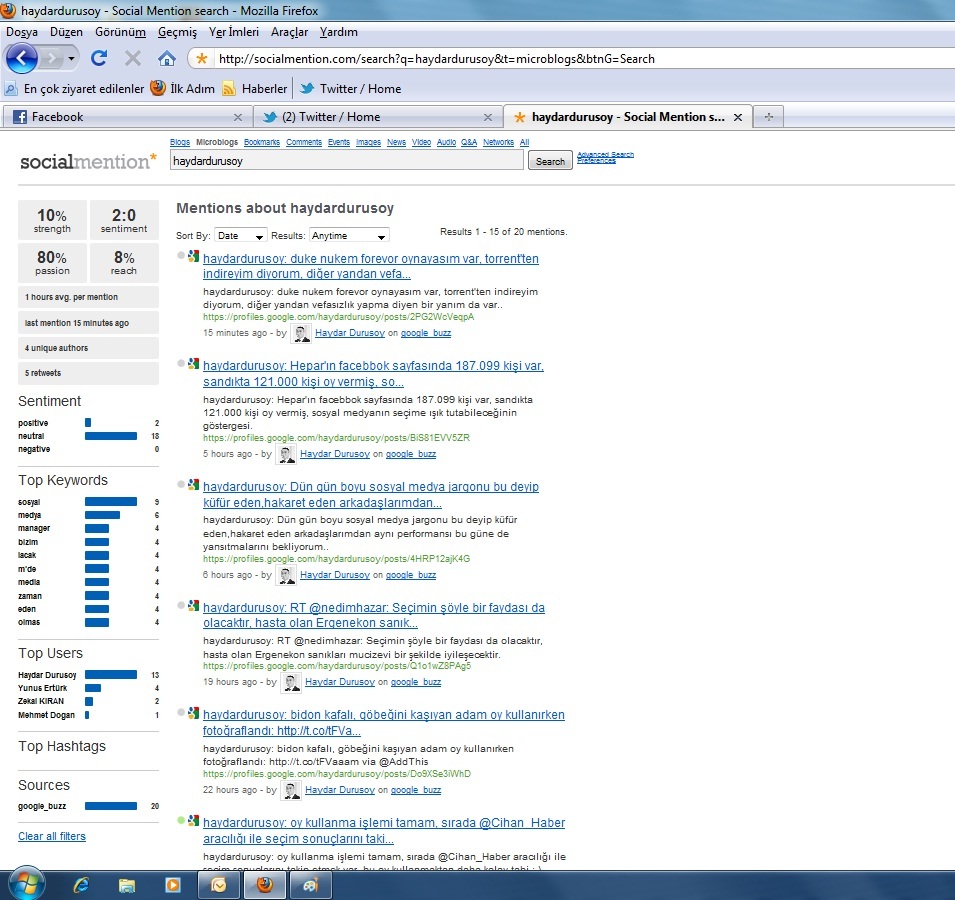Open the Görünüm menu
The width and height of the screenshot is (955, 900).
(x=120, y=32)
